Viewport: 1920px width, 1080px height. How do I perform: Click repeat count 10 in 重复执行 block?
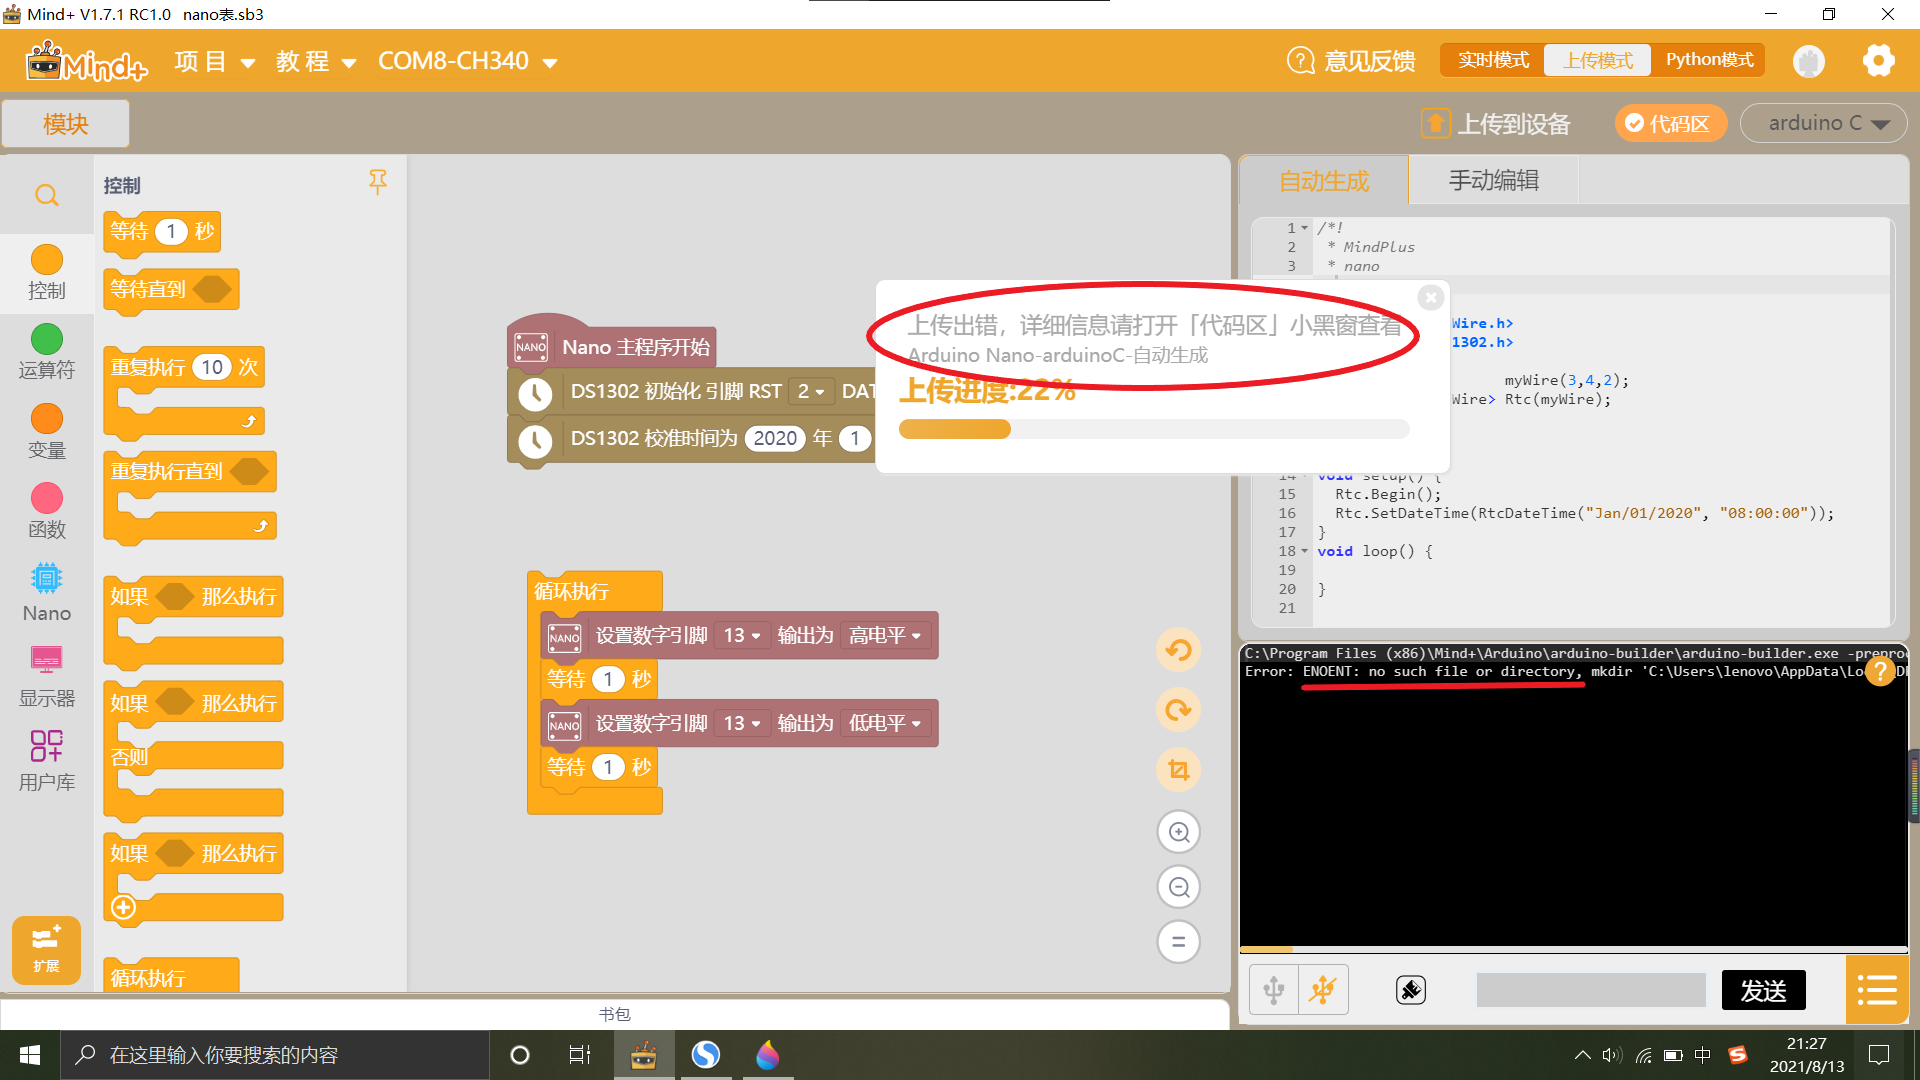point(212,367)
